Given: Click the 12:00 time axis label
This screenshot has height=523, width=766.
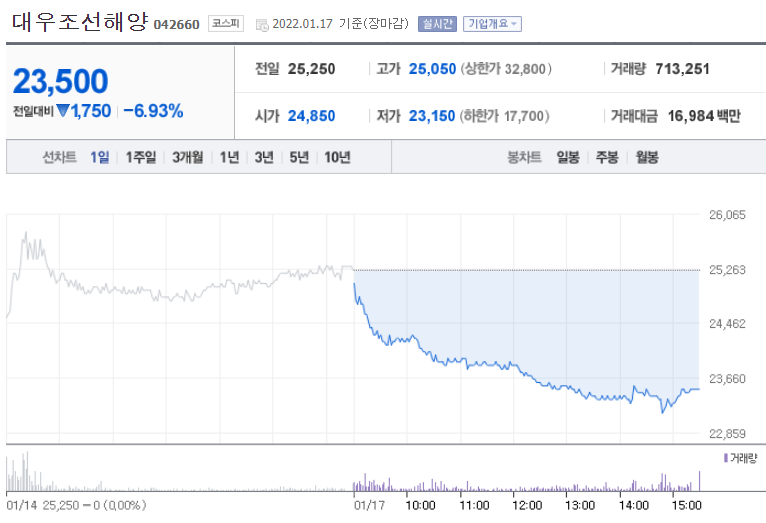Looking at the screenshot, I should [527, 505].
